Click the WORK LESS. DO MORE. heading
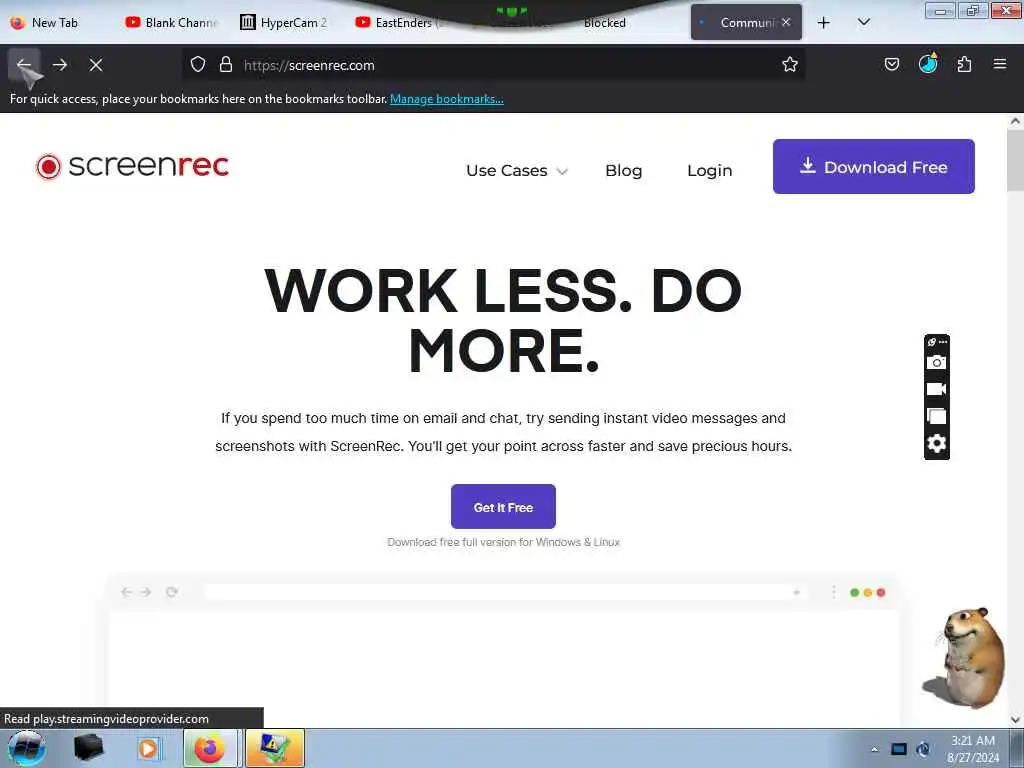 coord(503,320)
